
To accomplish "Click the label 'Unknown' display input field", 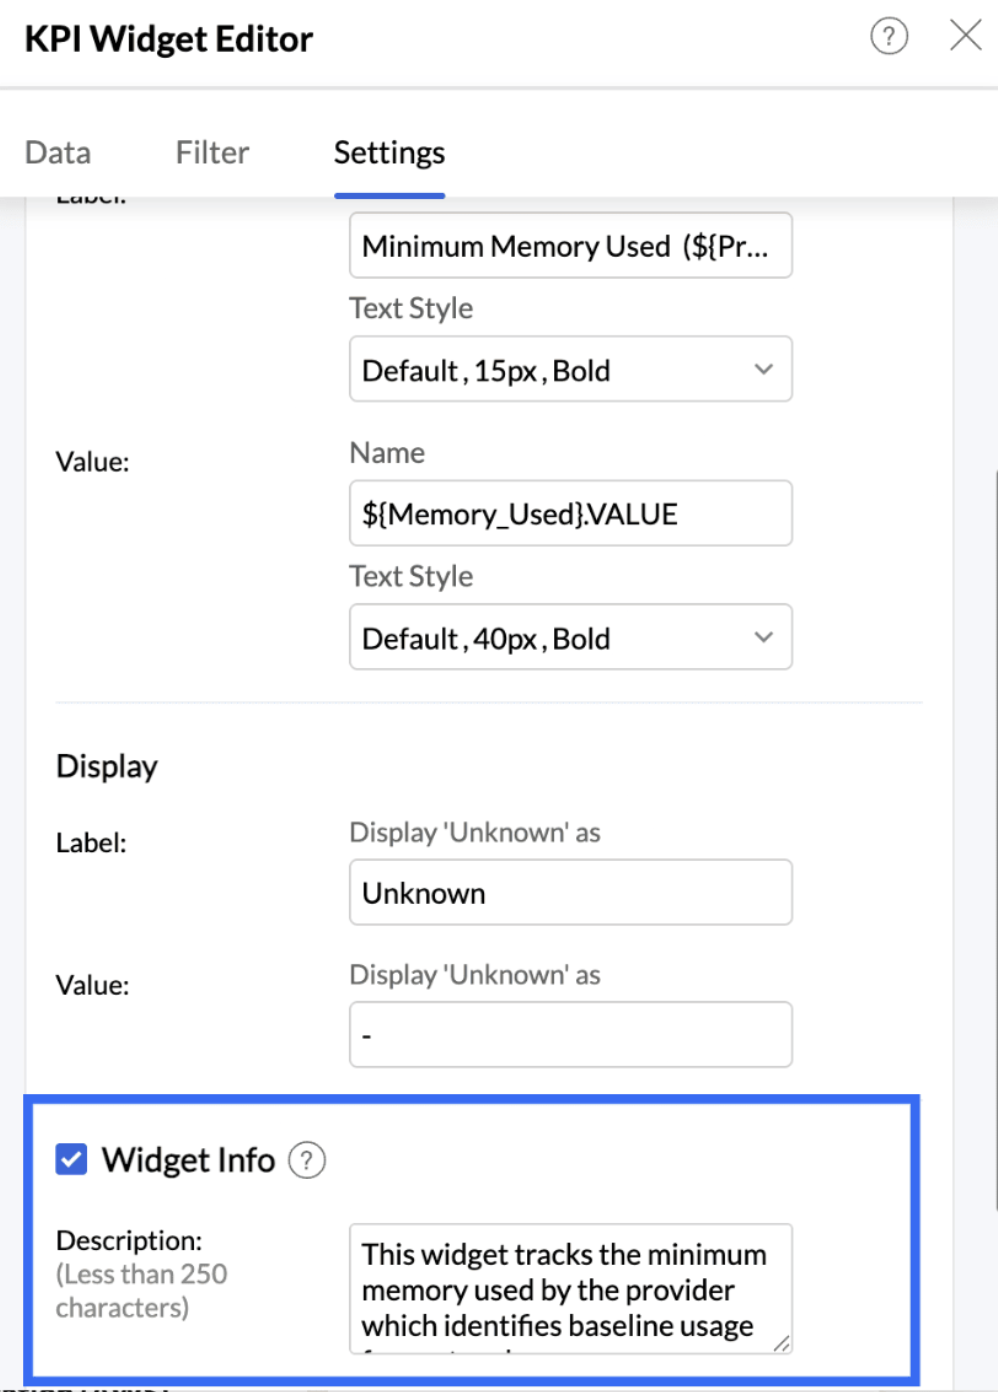I will click(570, 893).
